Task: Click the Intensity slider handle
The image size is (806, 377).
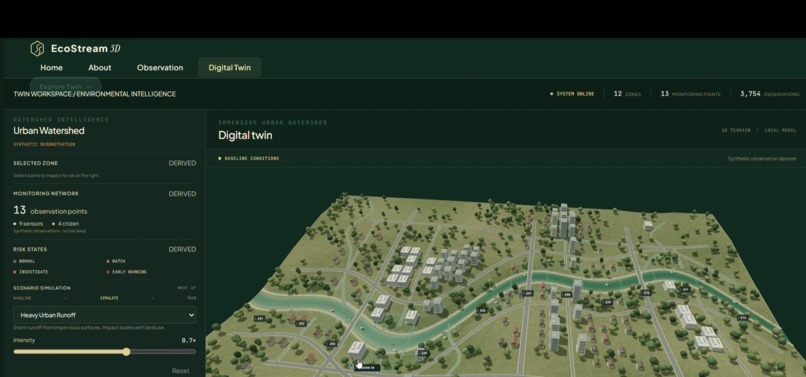Action: (x=126, y=352)
